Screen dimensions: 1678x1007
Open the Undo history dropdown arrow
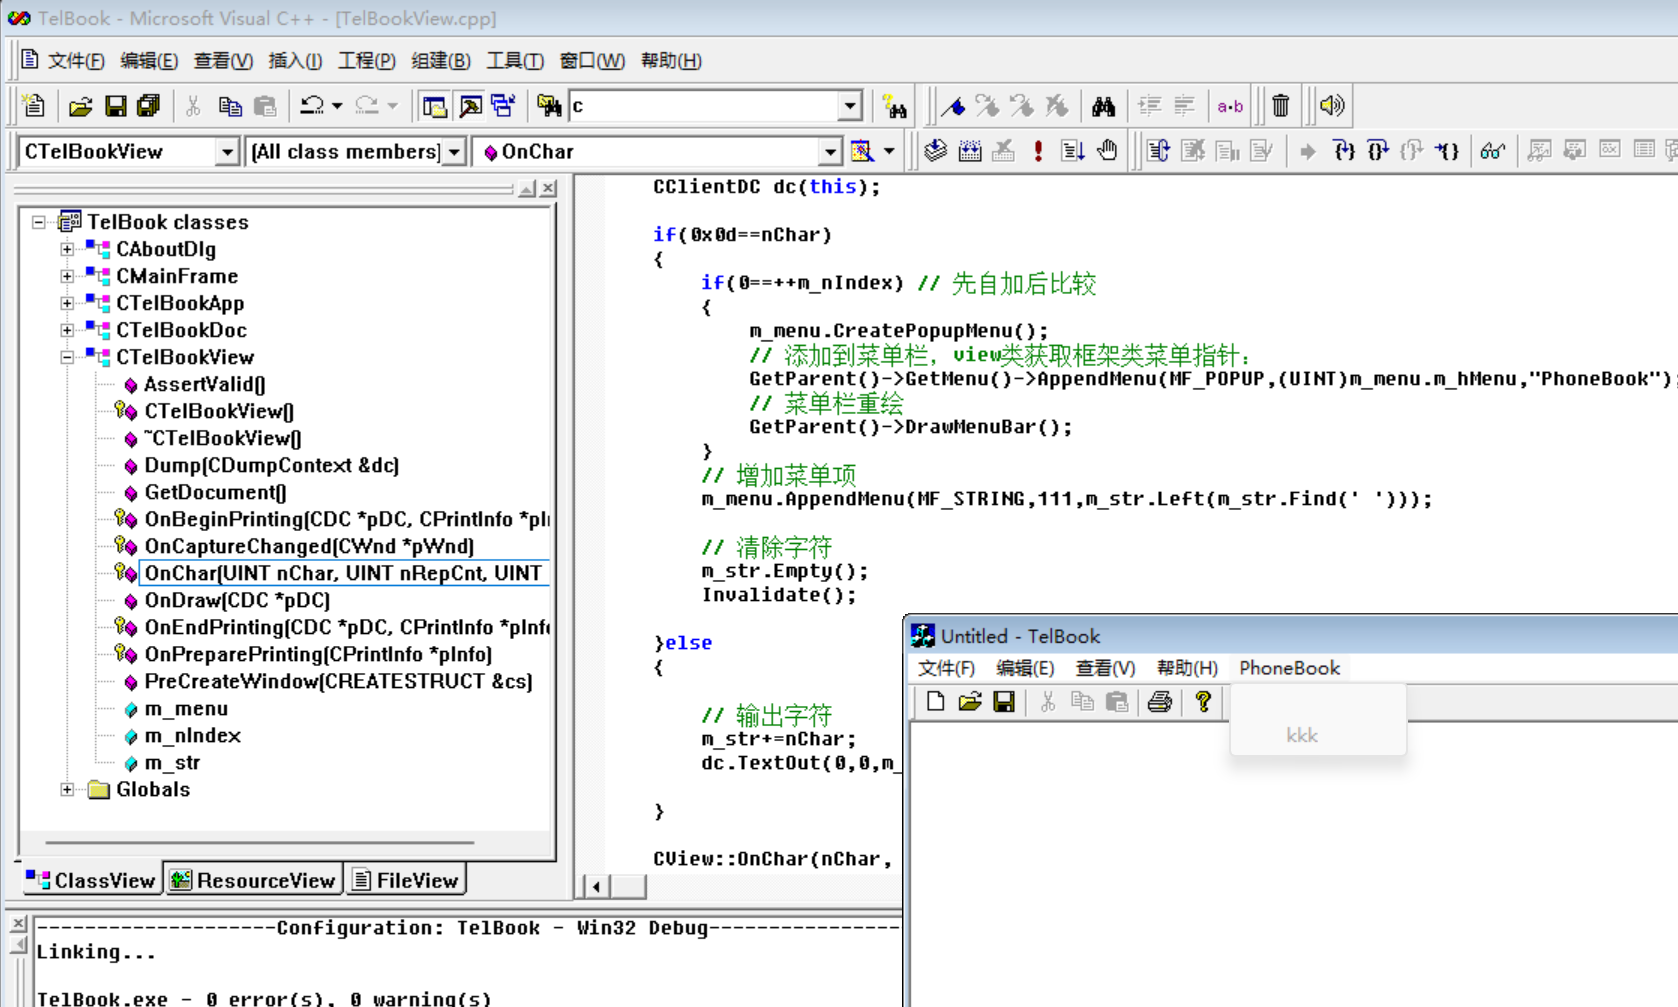coord(337,105)
